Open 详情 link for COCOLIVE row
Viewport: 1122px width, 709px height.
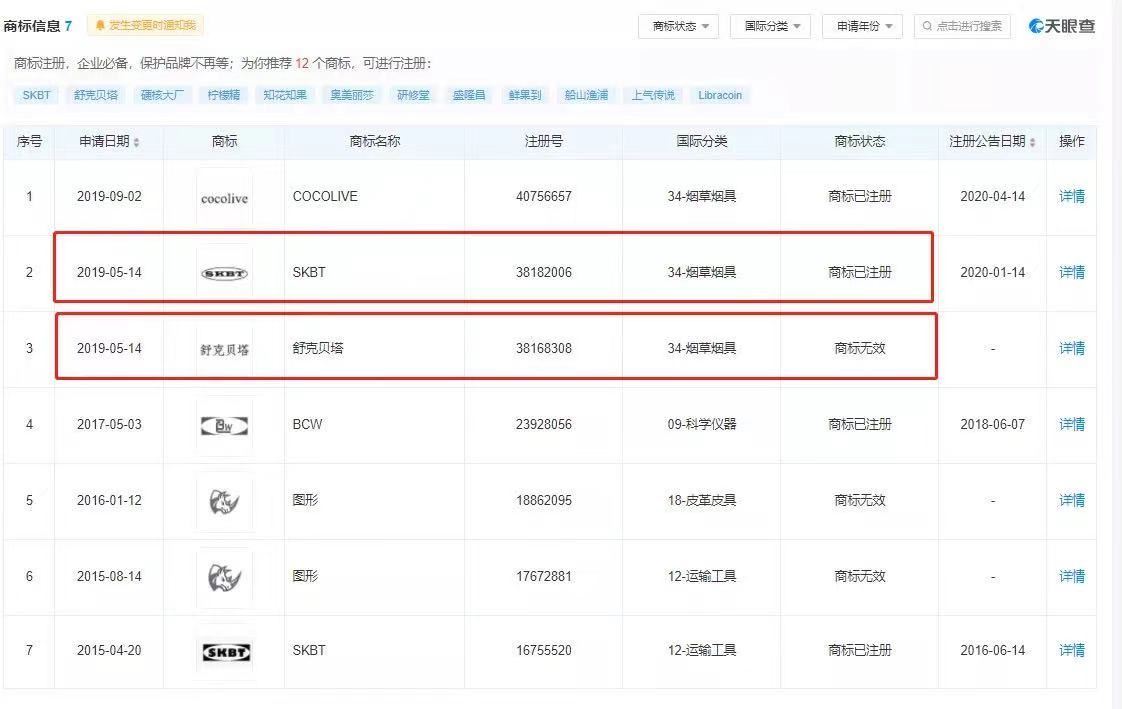click(x=1071, y=197)
